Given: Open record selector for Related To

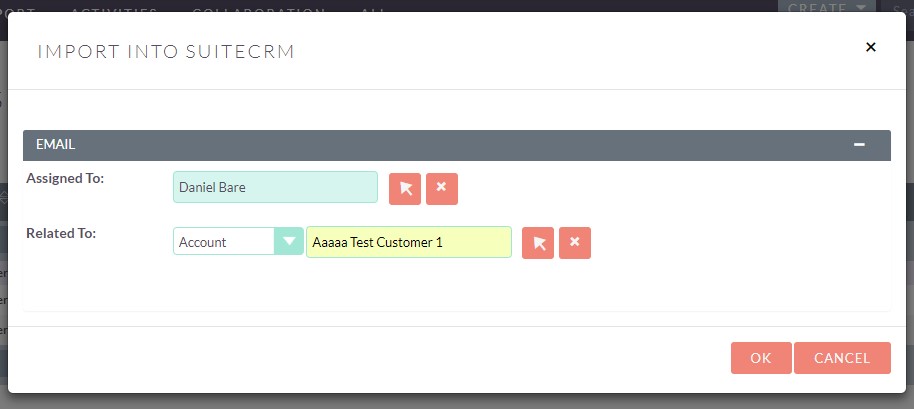Looking at the screenshot, I should coord(537,243).
